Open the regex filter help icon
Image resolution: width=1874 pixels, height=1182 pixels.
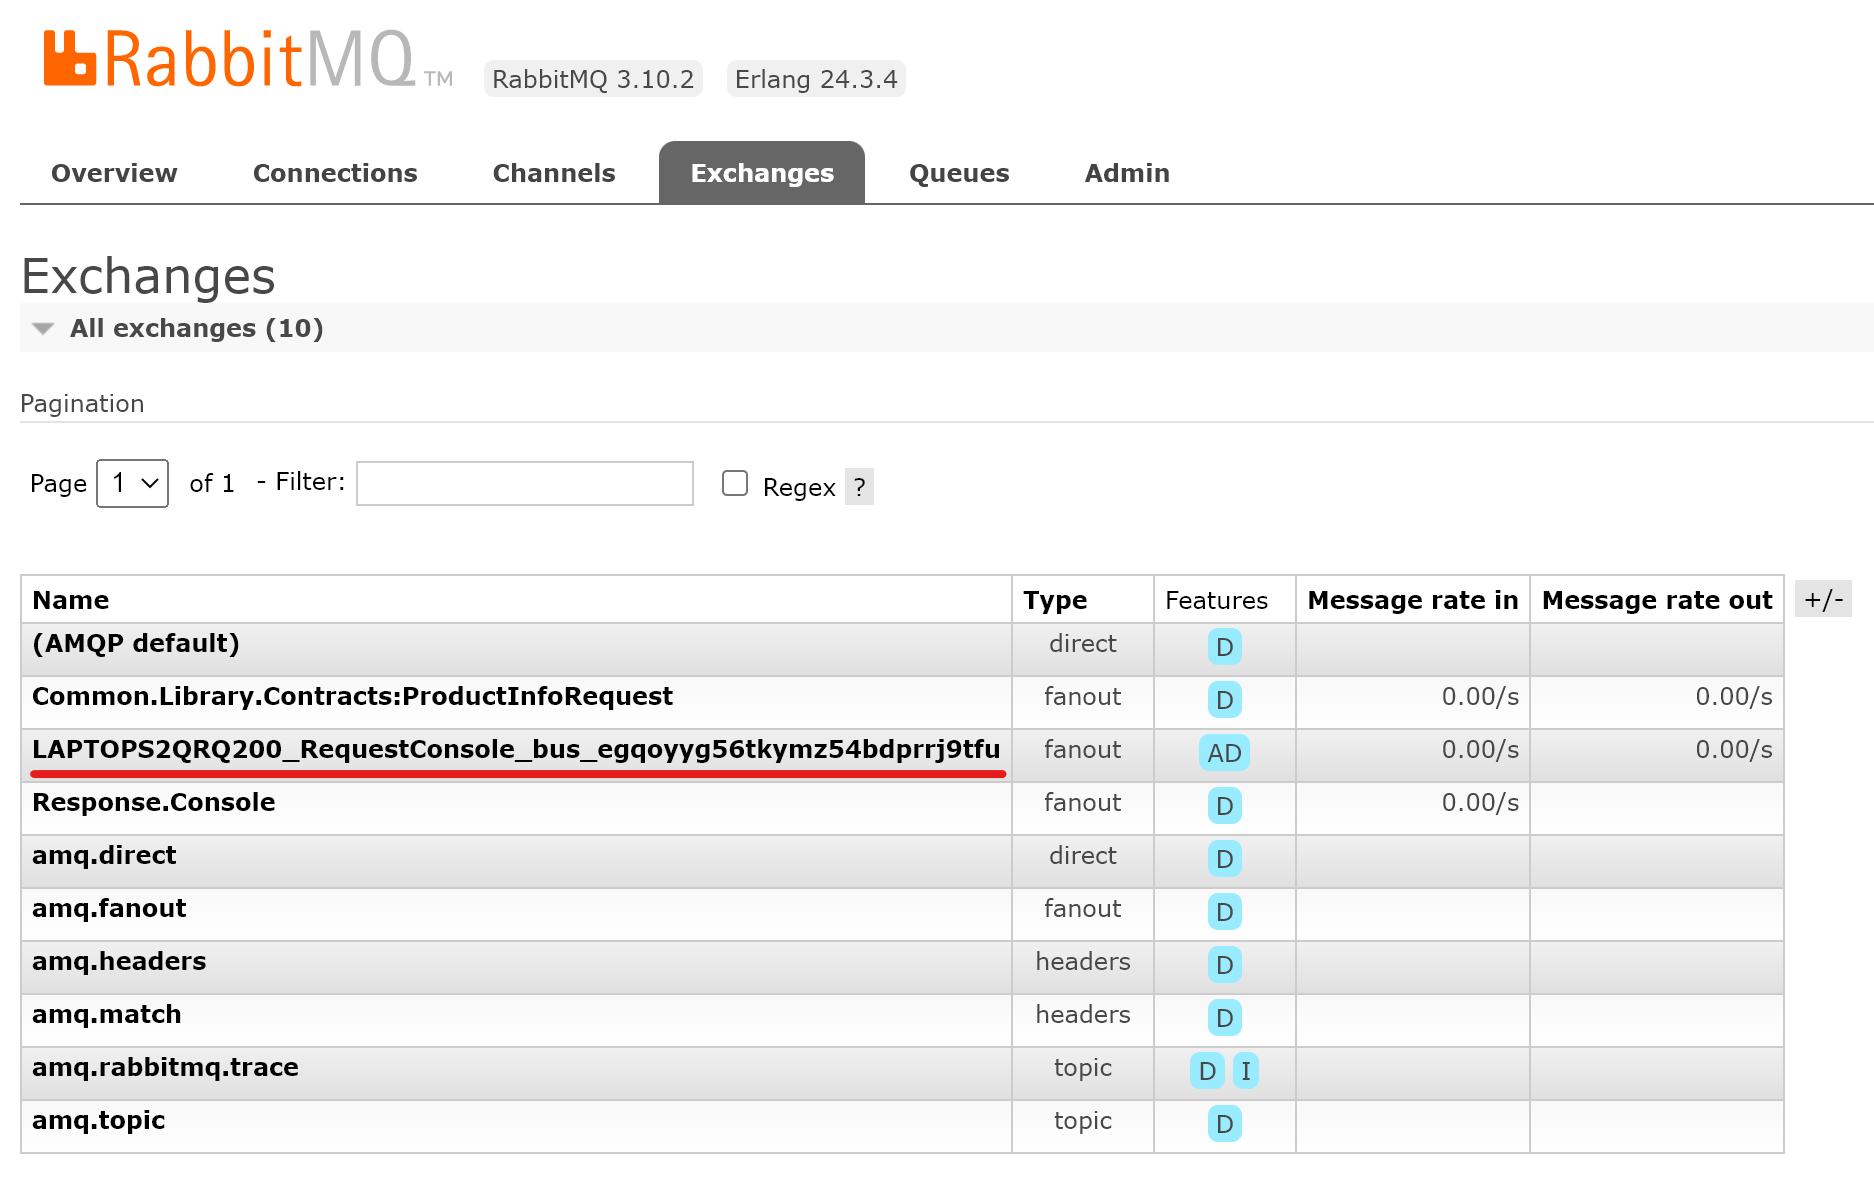[x=860, y=487]
